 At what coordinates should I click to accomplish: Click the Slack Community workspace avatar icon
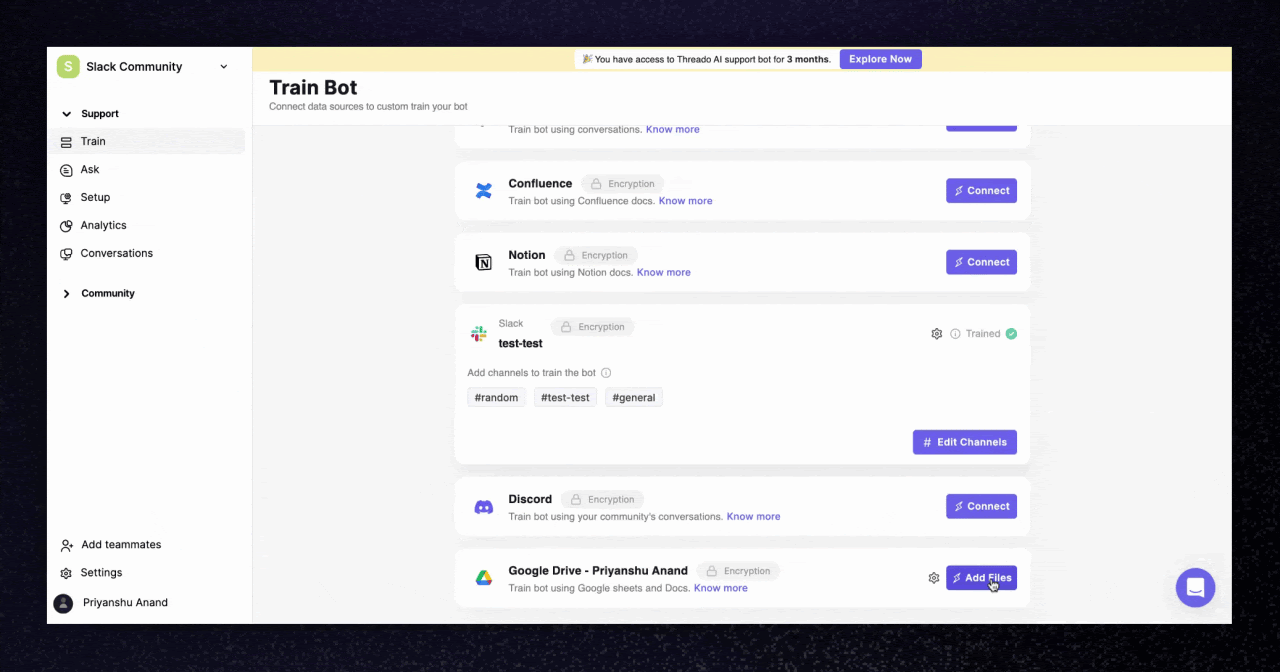[68, 67]
